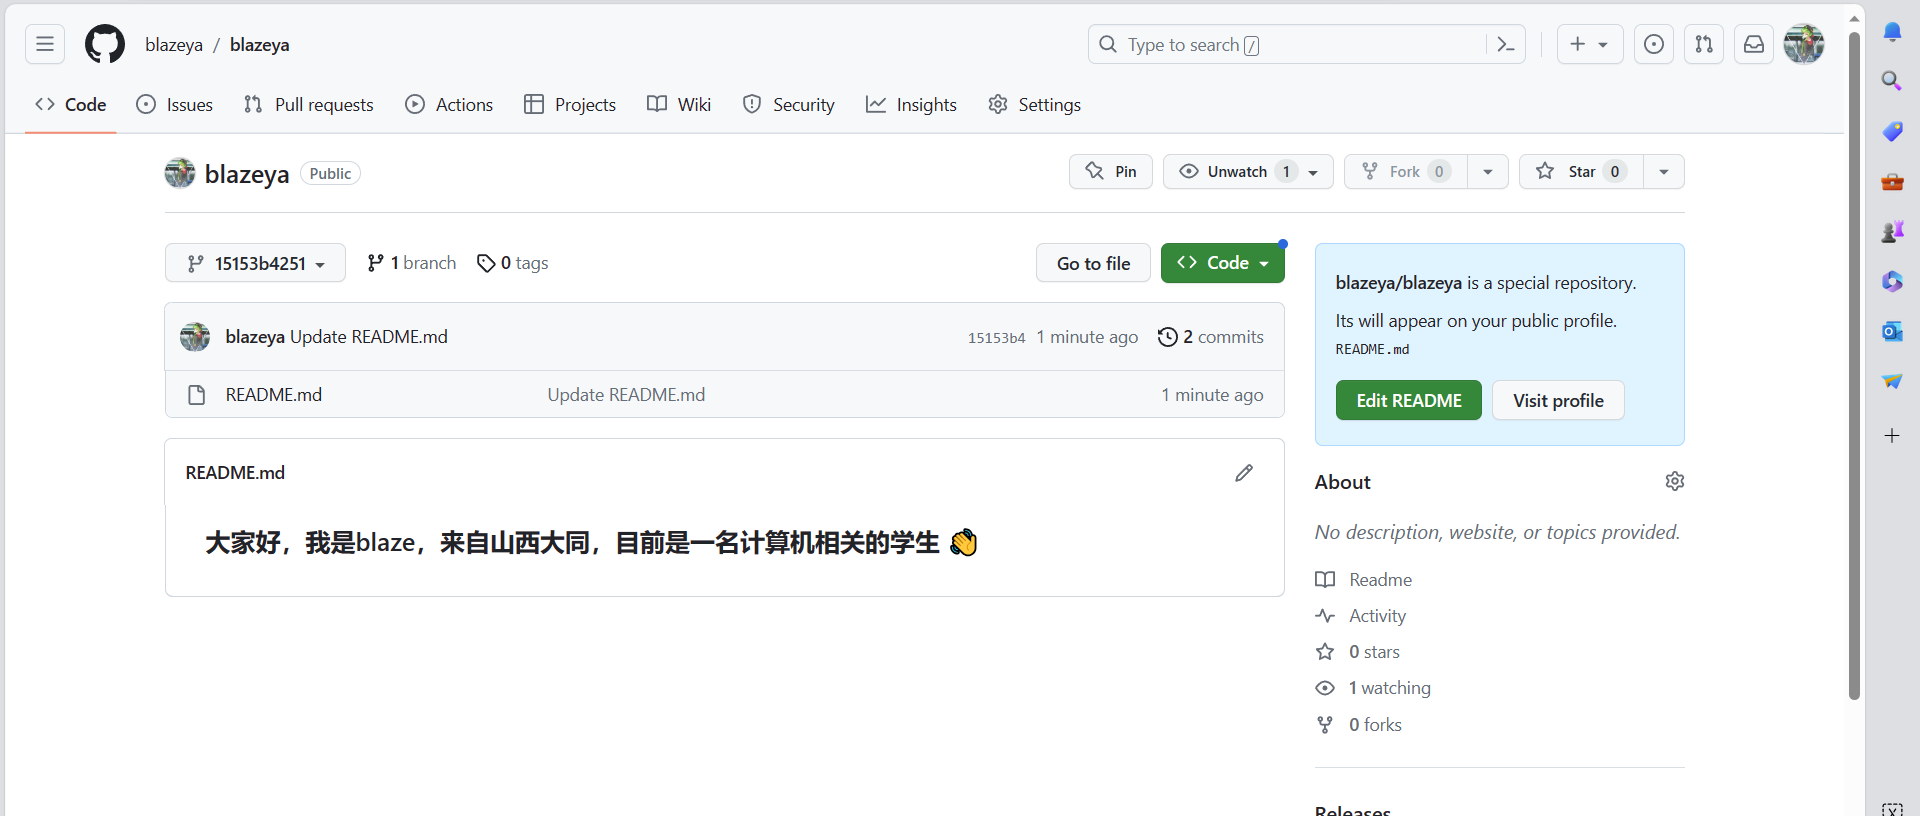1920x816 pixels.
Task: Open the user avatar menu
Action: point(1804,44)
